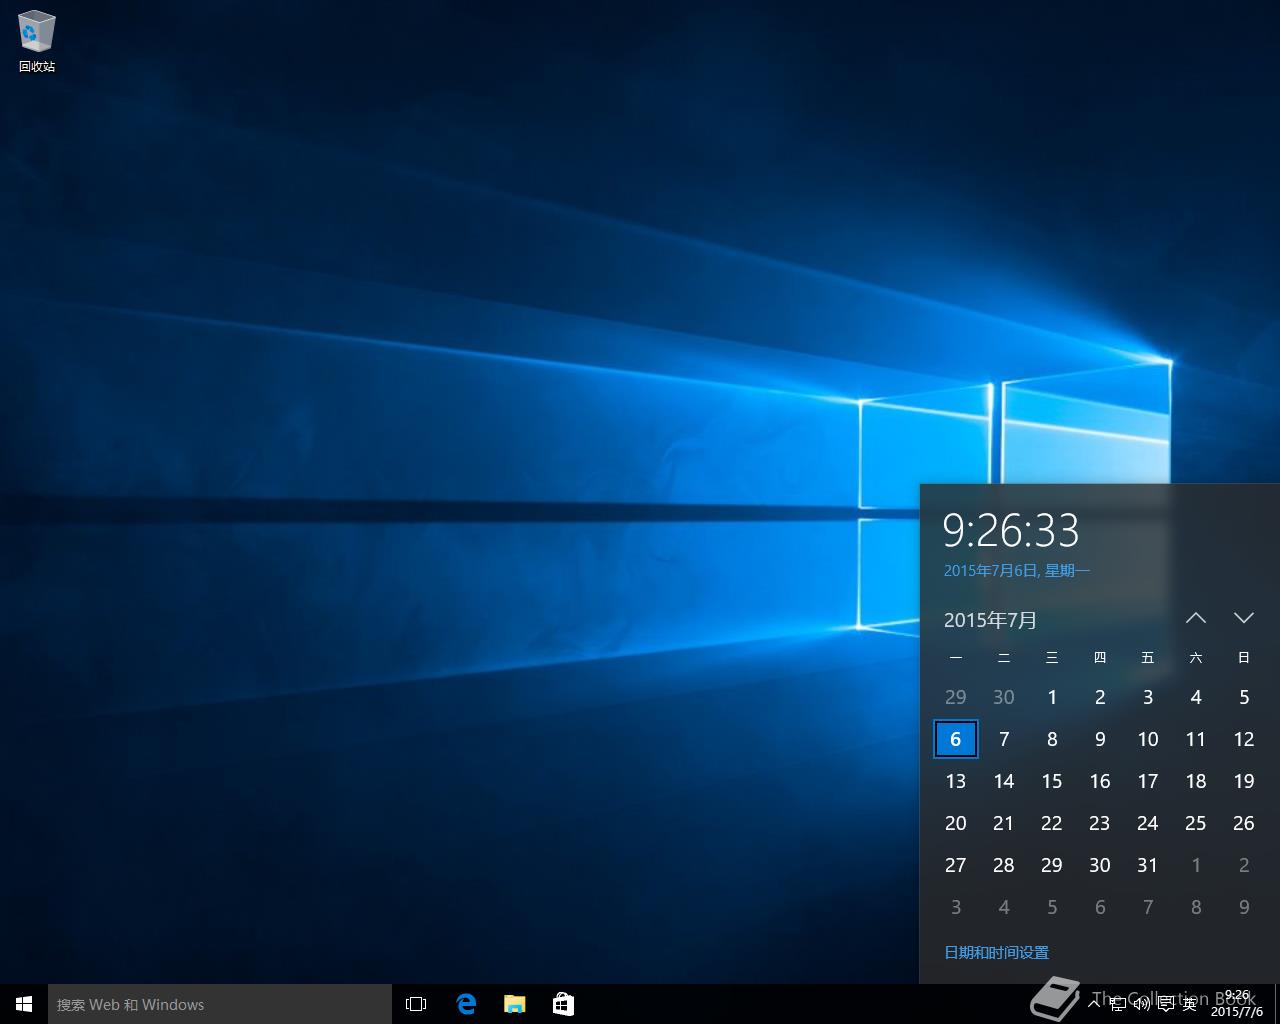Click the volume speaker tray icon

tap(1142, 1004)
